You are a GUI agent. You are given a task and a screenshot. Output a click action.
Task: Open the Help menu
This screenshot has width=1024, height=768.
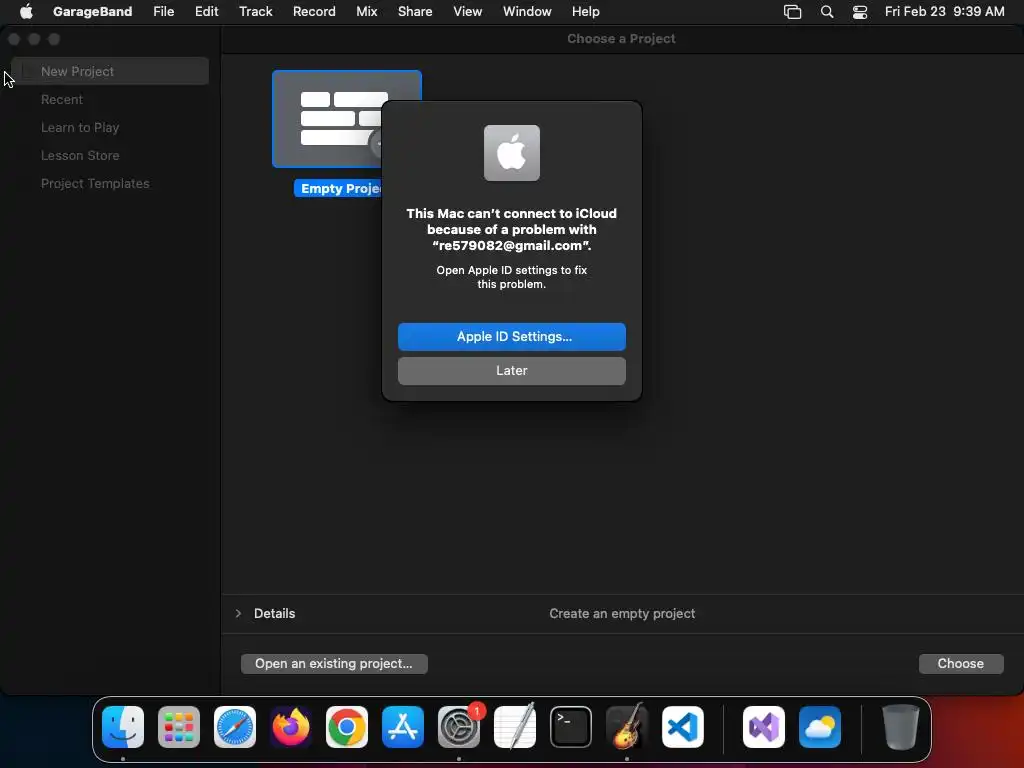click(586, 12)
